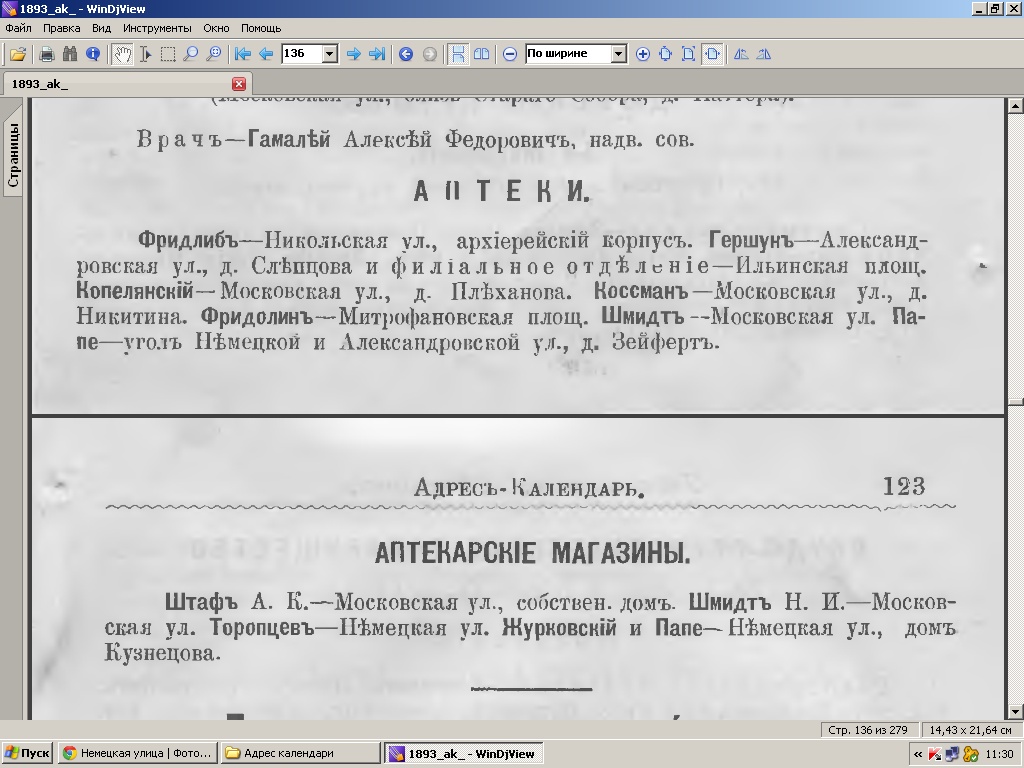The width and height of the screenshot is (1024, 768).
Task: Click the page number field showing 136
Action: pyautogui.click(x=301, y=54)
